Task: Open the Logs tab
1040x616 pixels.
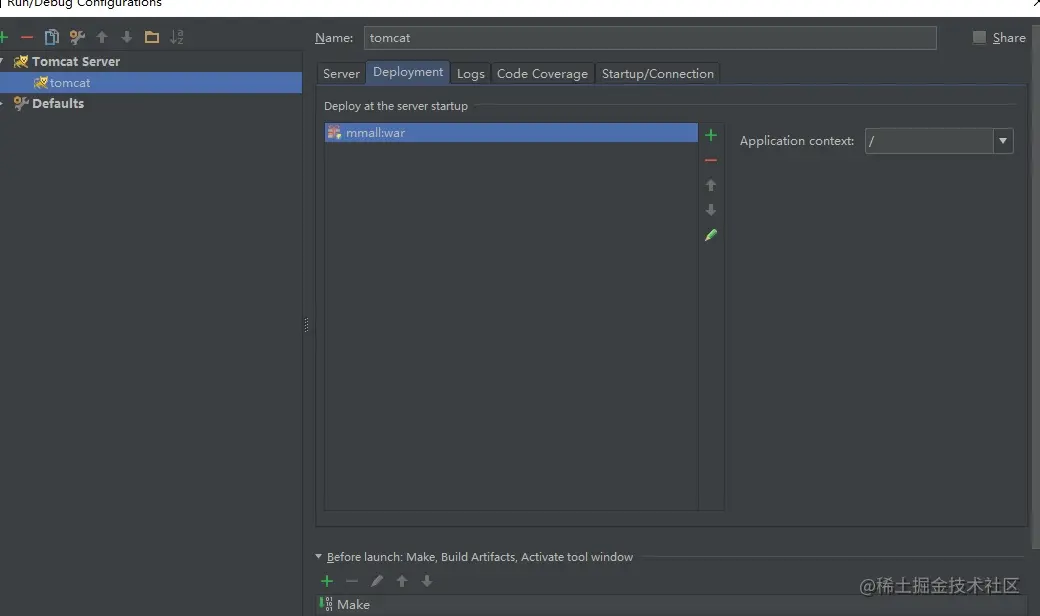Action: pyautogui.click(x=470, y=74)
